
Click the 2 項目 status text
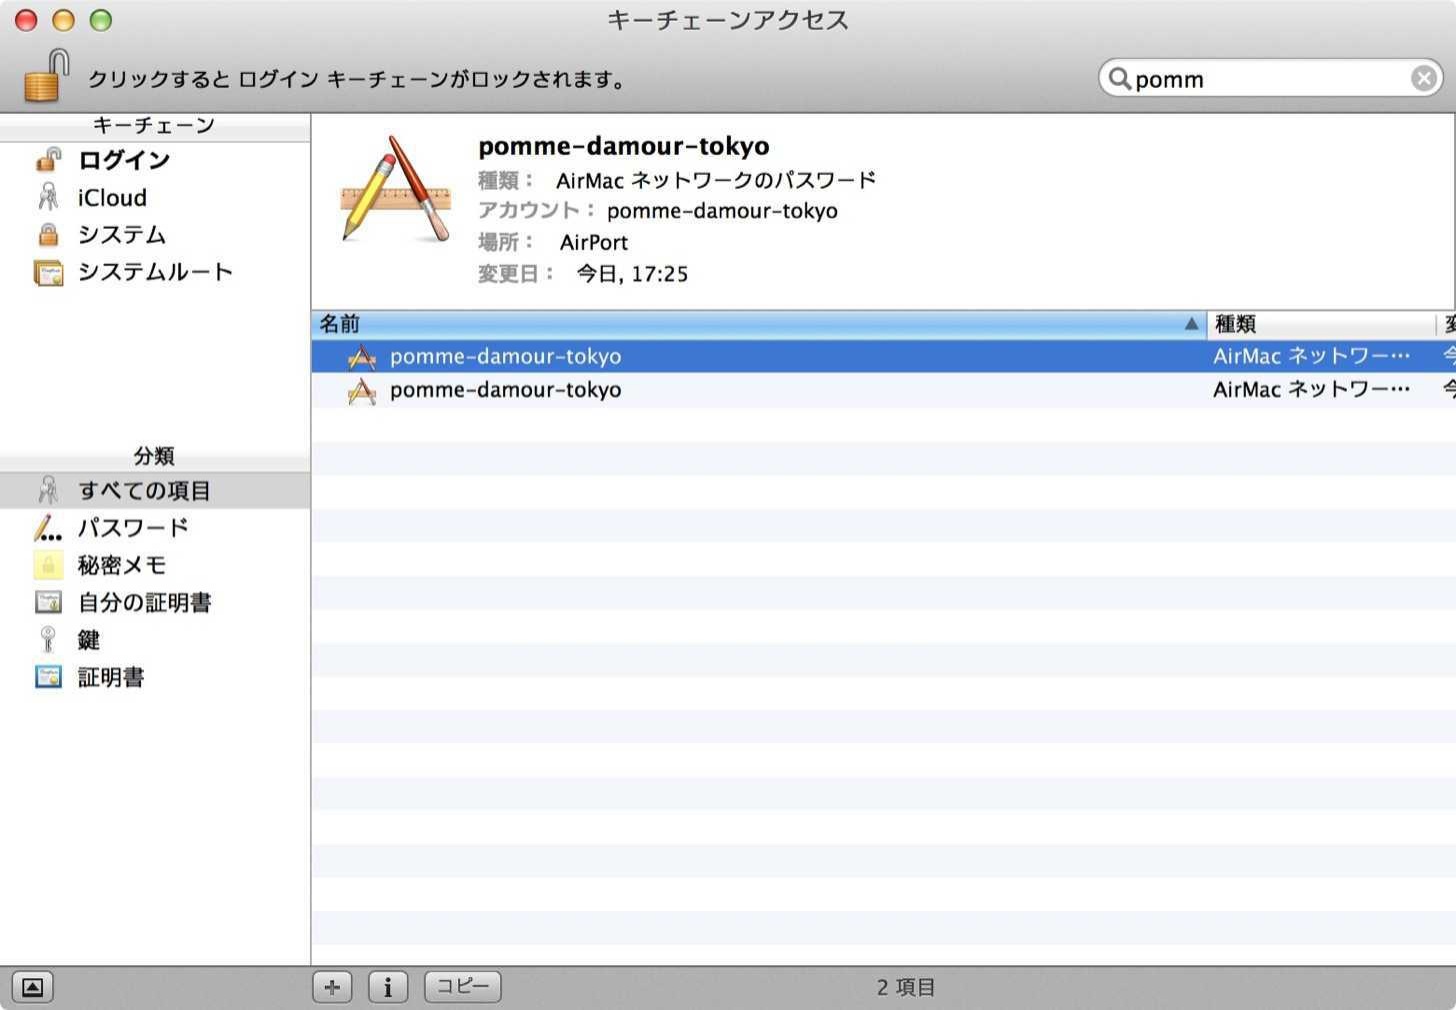tap(906, 987)
